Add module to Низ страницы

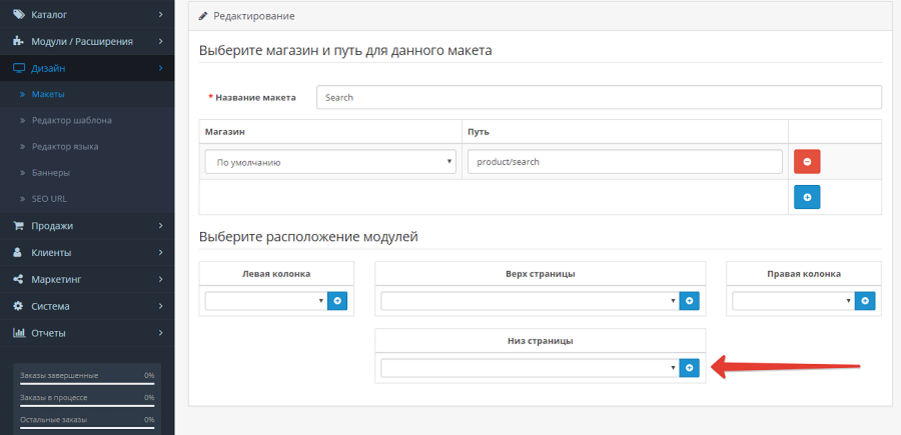pyautogui.click(x=689, y=368)
